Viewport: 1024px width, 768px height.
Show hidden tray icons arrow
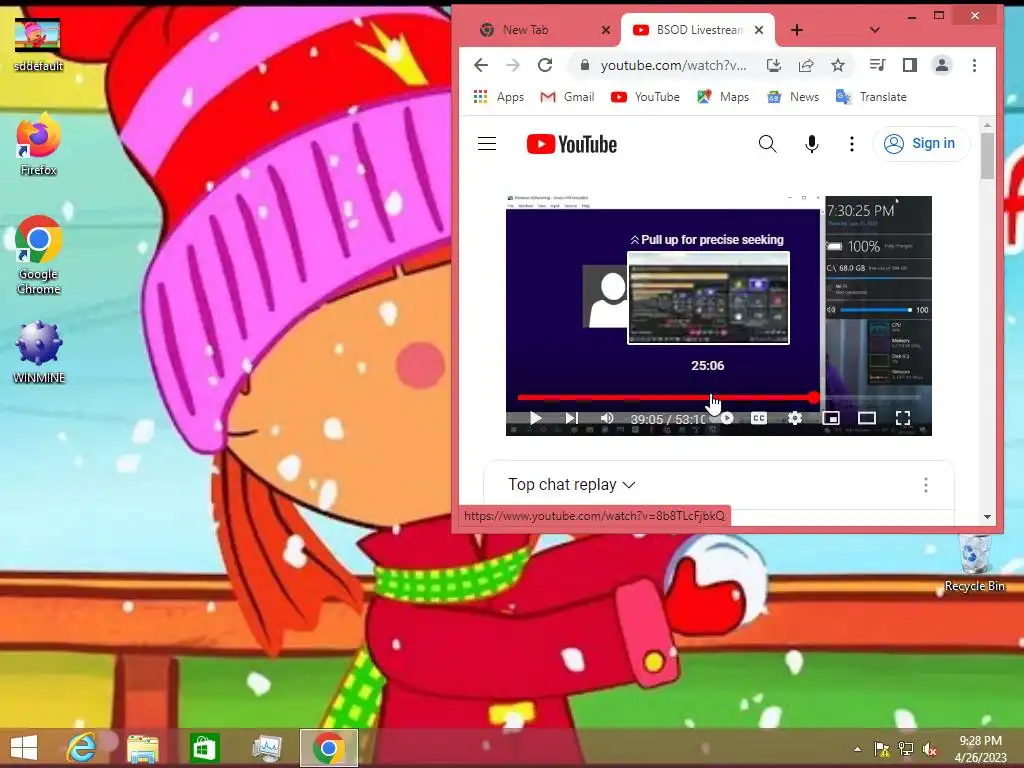857,749
